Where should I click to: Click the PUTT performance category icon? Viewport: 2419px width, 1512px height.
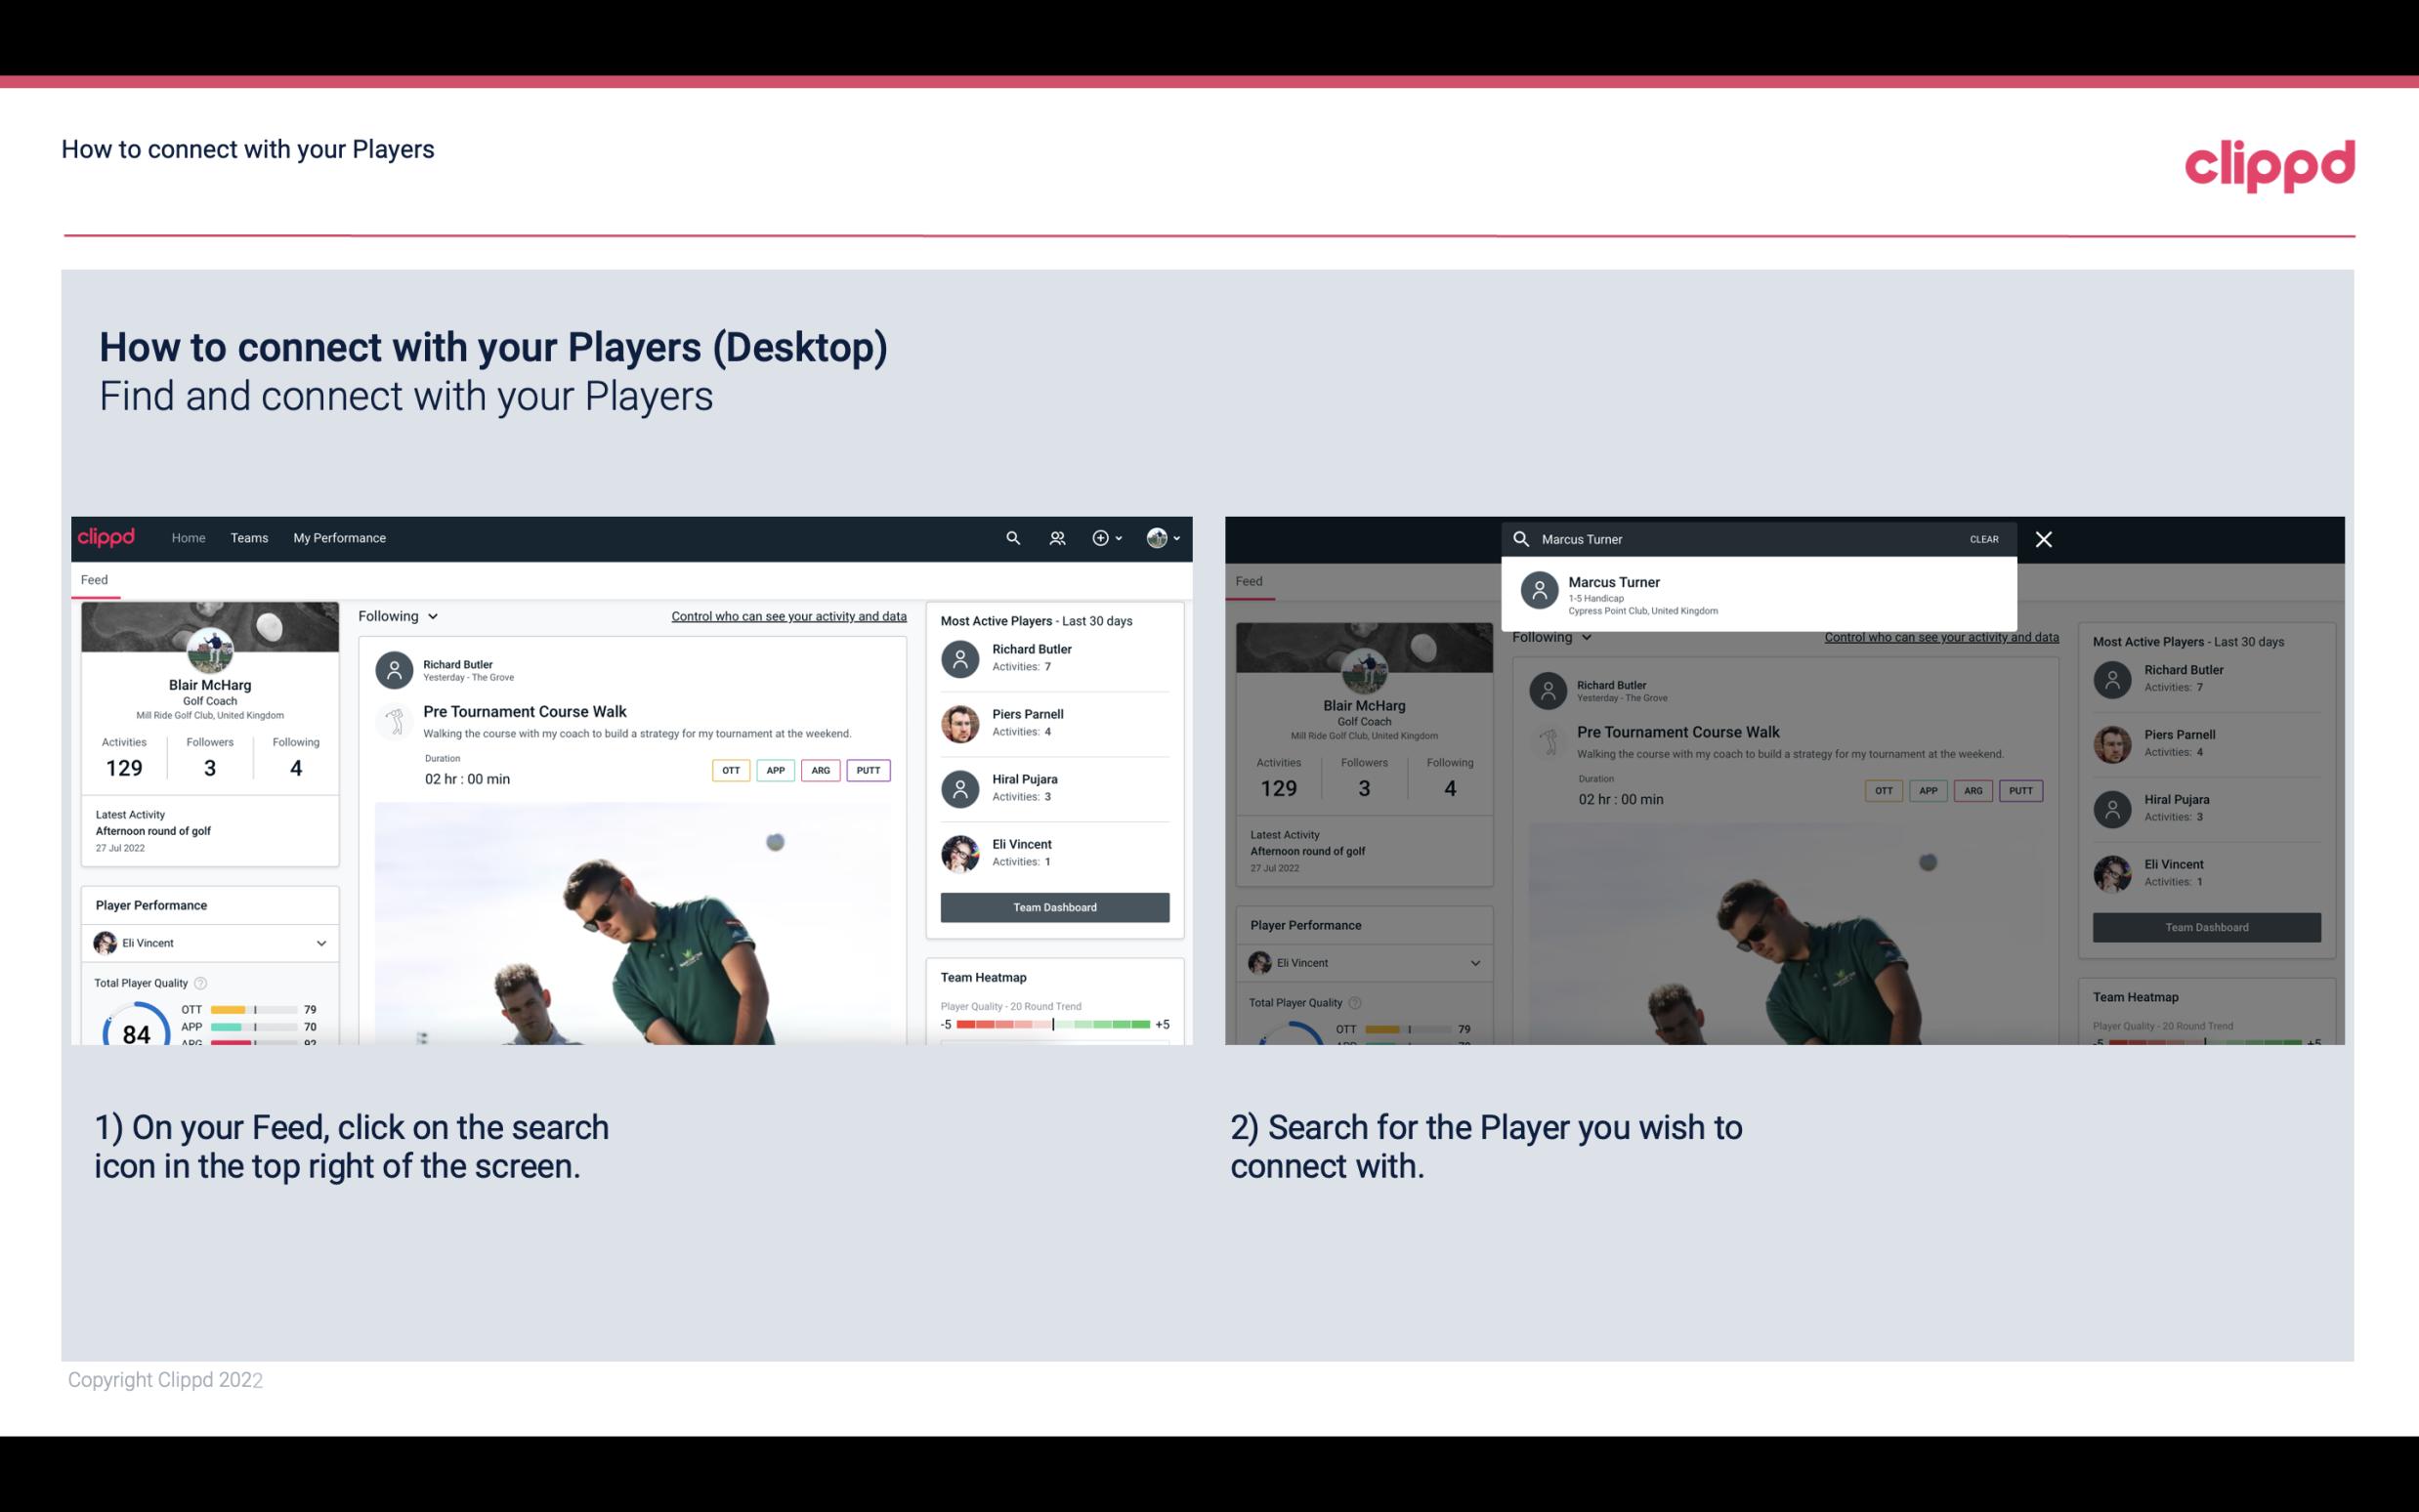click(x=868, y=770)
